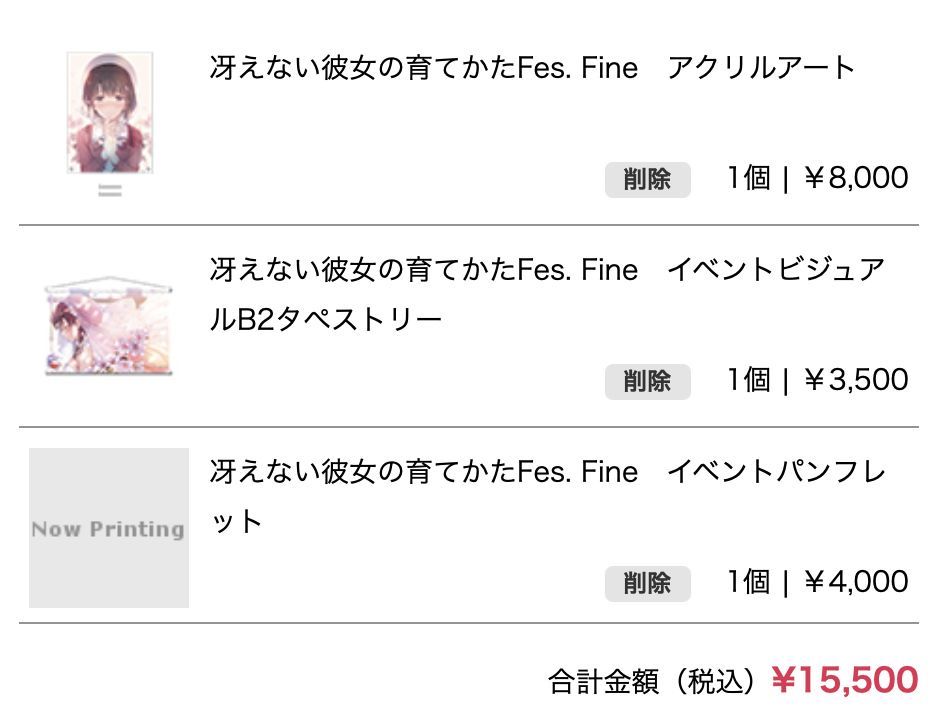Open the B2 tapestry thumbnail image
936x714 pixels.
109,326
